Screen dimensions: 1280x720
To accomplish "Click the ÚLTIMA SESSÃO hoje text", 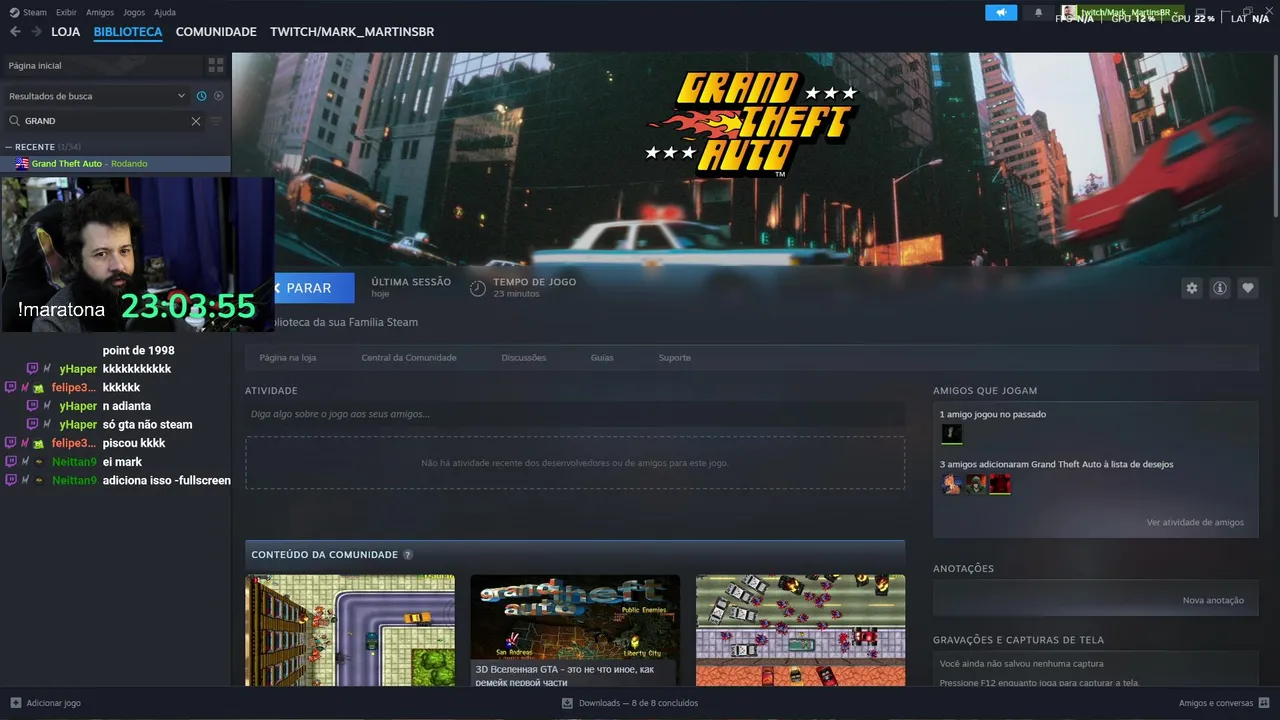I will coord(410,288).
